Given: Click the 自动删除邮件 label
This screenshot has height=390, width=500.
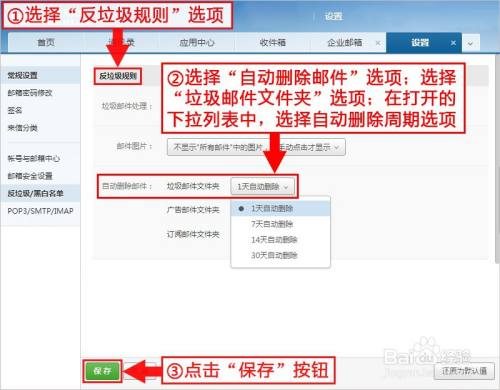Looking at the screenshot, I should click(127, 186).
